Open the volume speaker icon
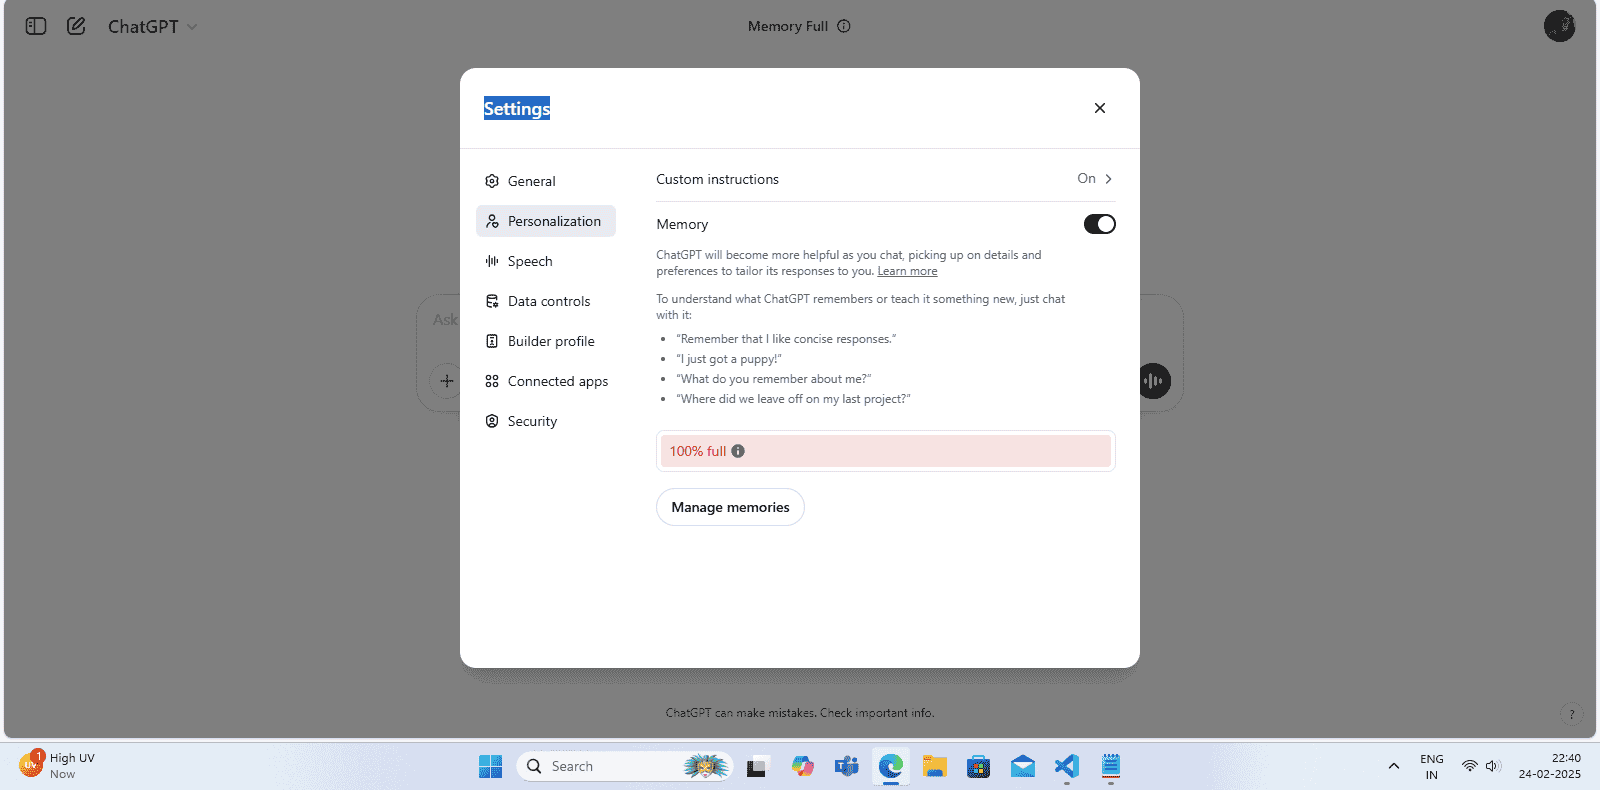 click(1492, 766)
